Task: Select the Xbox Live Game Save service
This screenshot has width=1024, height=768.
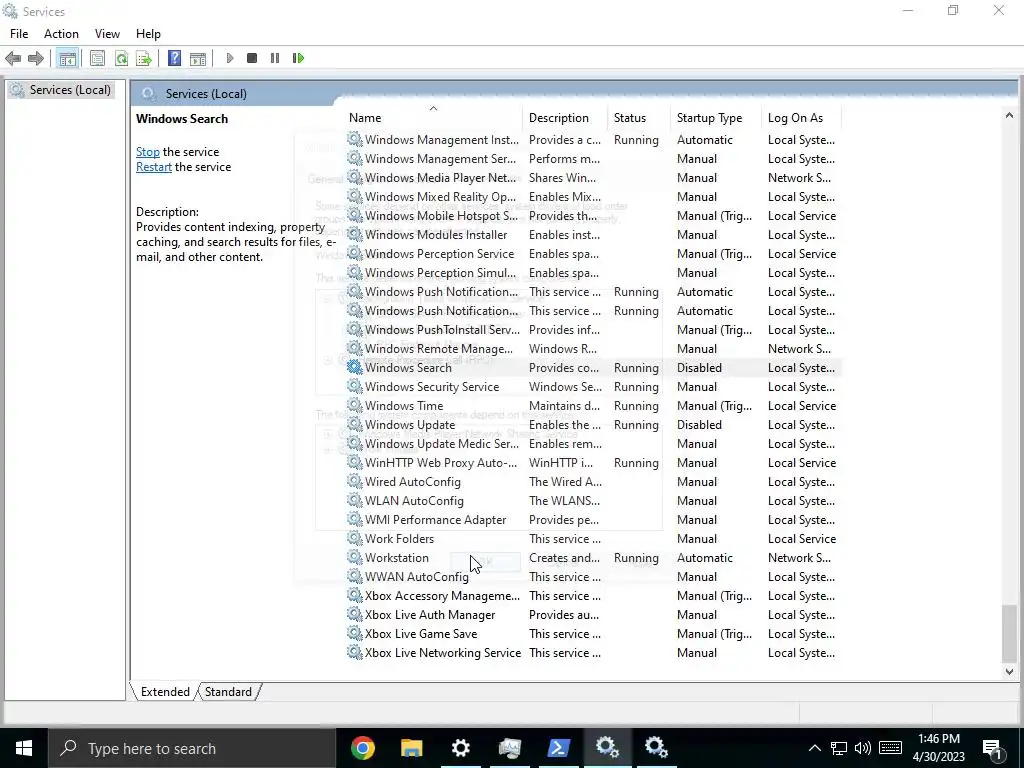Action: tap(593, 633)
